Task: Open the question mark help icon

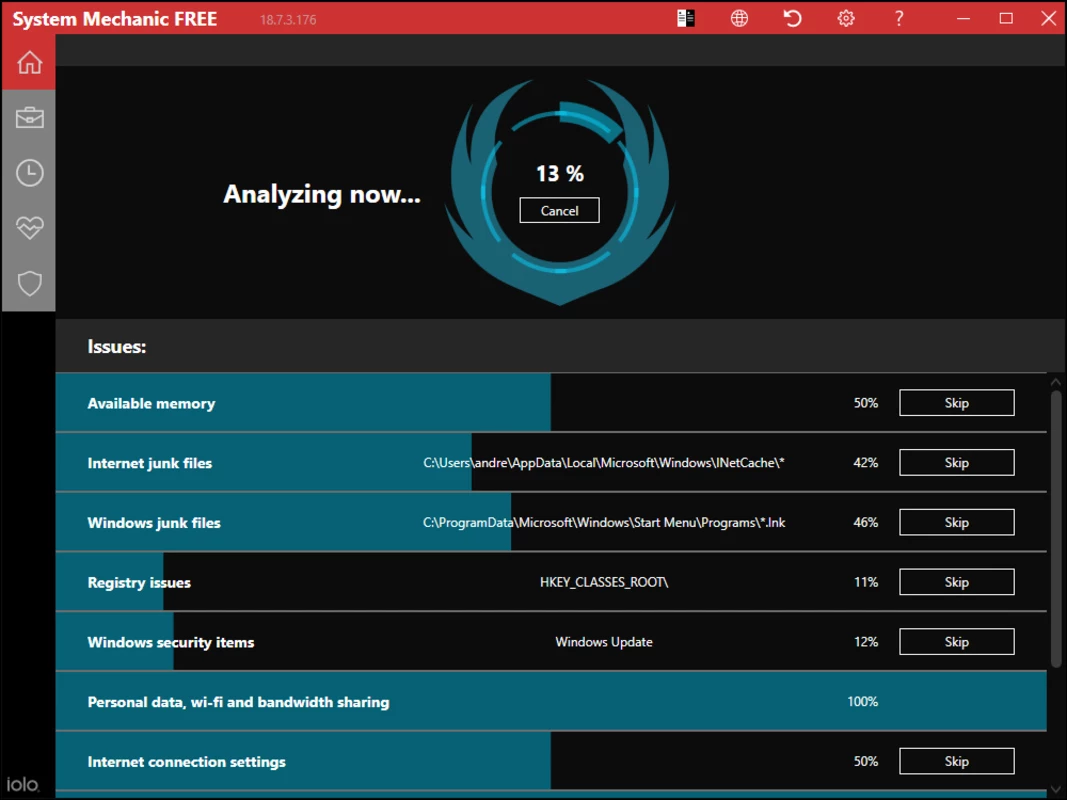Action: (x=899, y=18)
